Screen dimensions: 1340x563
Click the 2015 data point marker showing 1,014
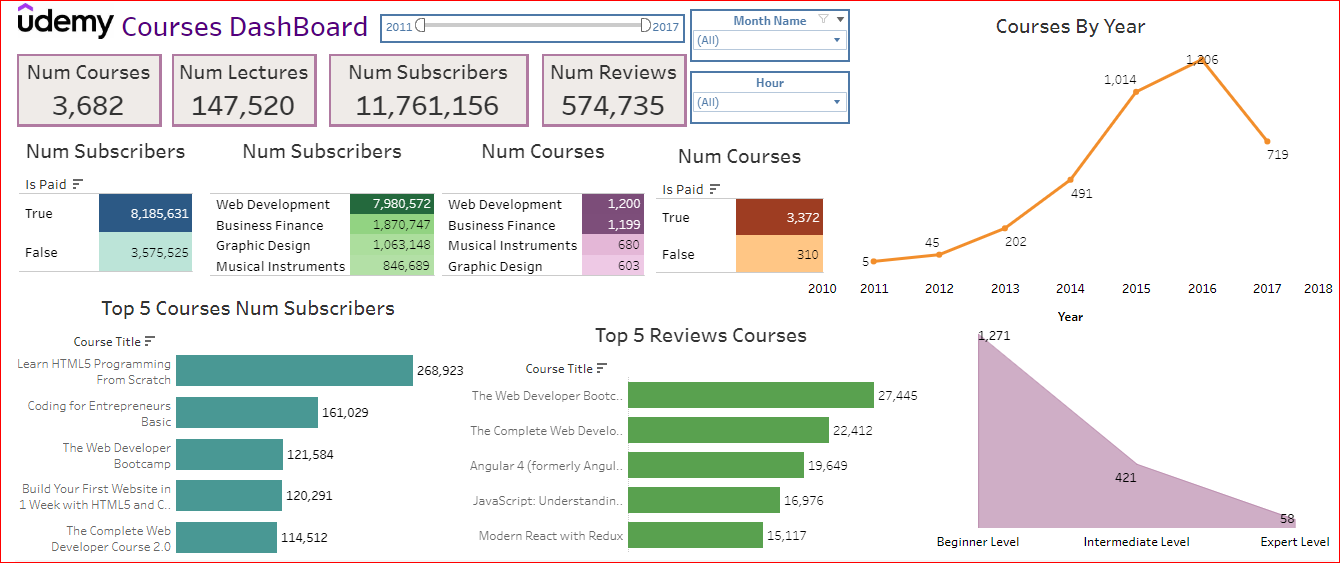point(1136,92)
